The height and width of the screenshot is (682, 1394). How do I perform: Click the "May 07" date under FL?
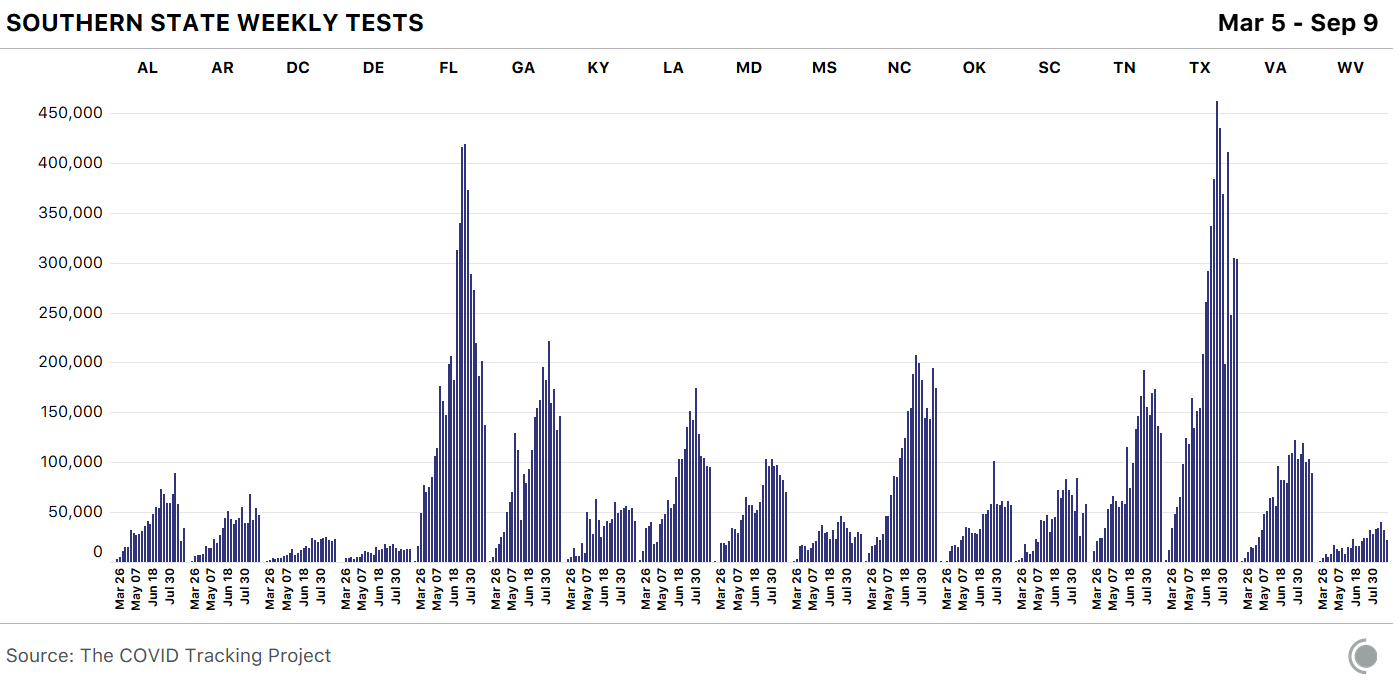point(437,590)
